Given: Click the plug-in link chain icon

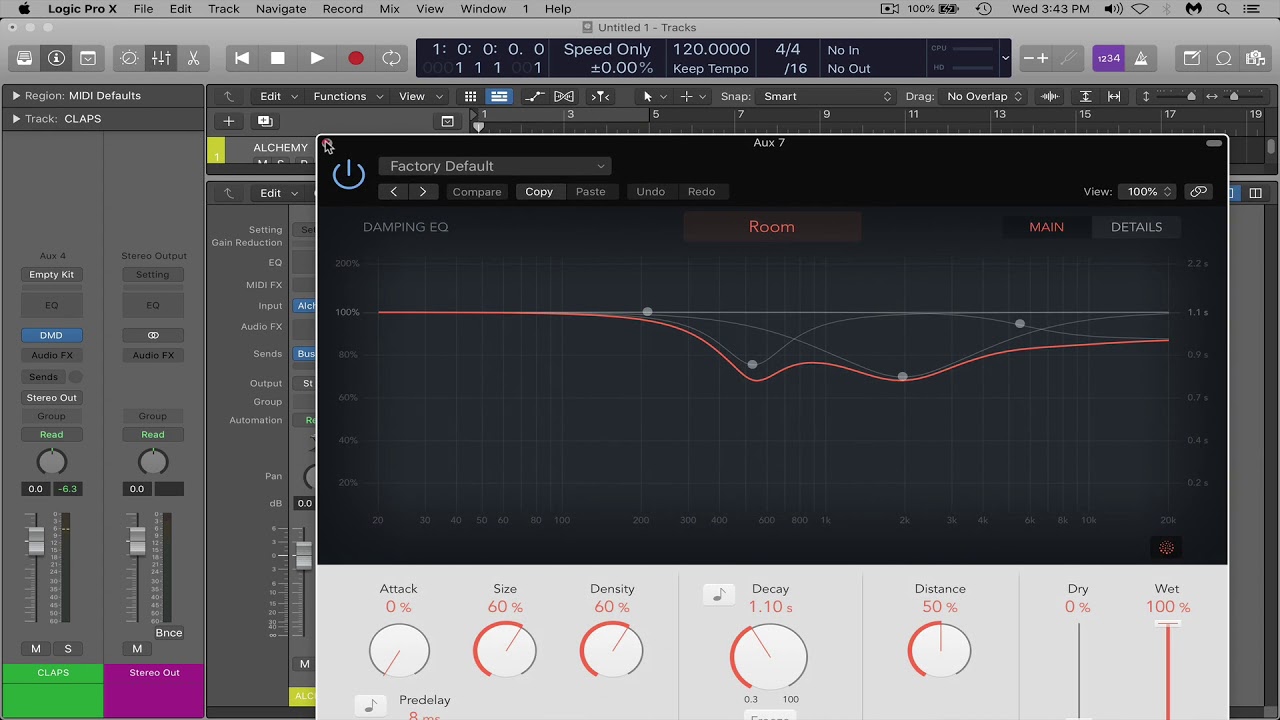Looking at the screenshot, I should [x=1198, y=192].
